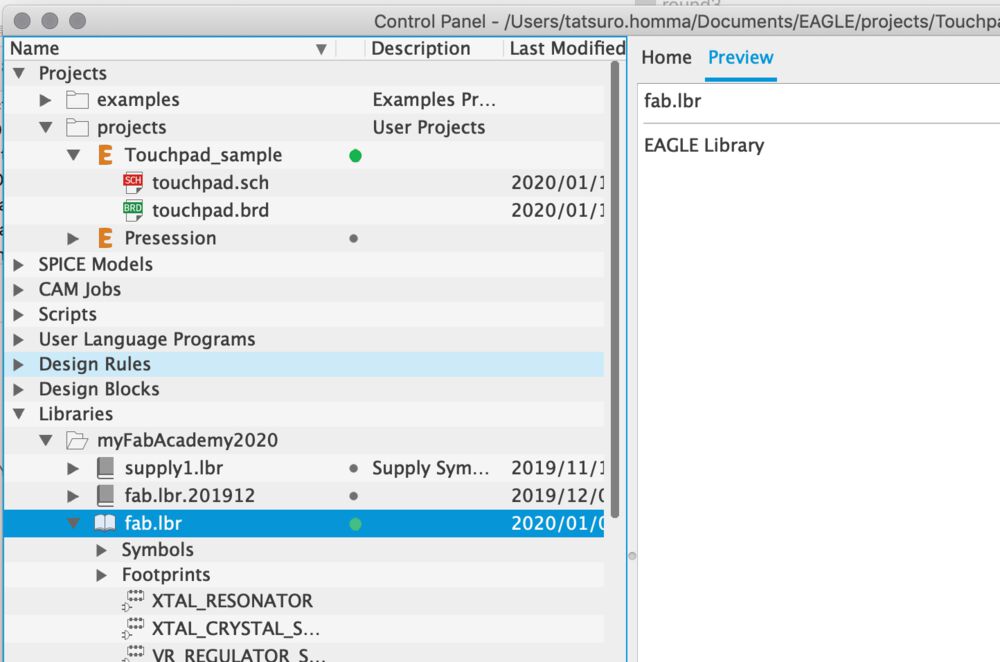Viewport: 1000px width, 662px height.
Task: Collapse the Libraries node
Action: tap(19, 414)
